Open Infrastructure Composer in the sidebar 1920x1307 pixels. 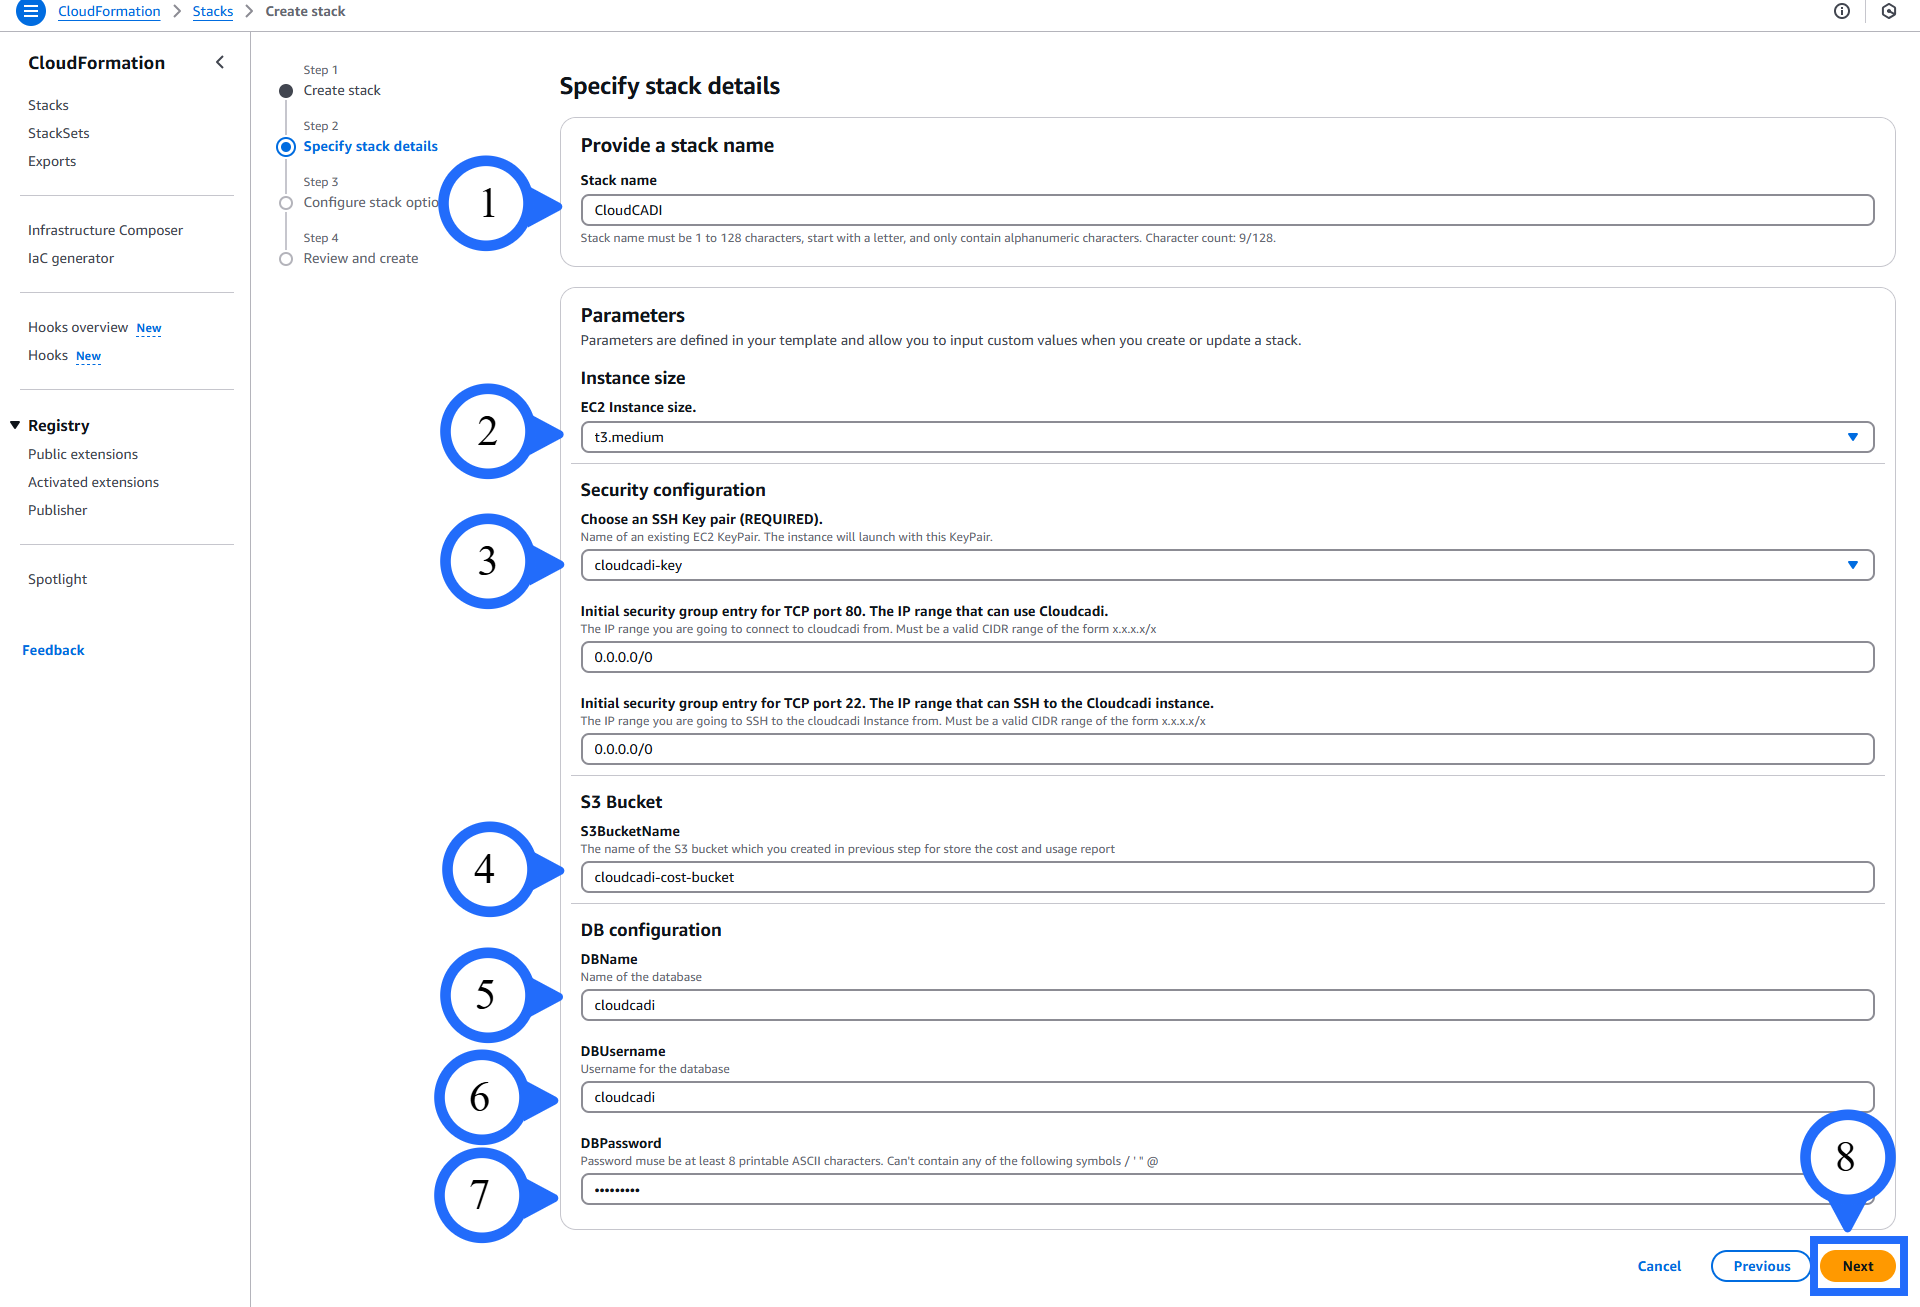(105, 230)
